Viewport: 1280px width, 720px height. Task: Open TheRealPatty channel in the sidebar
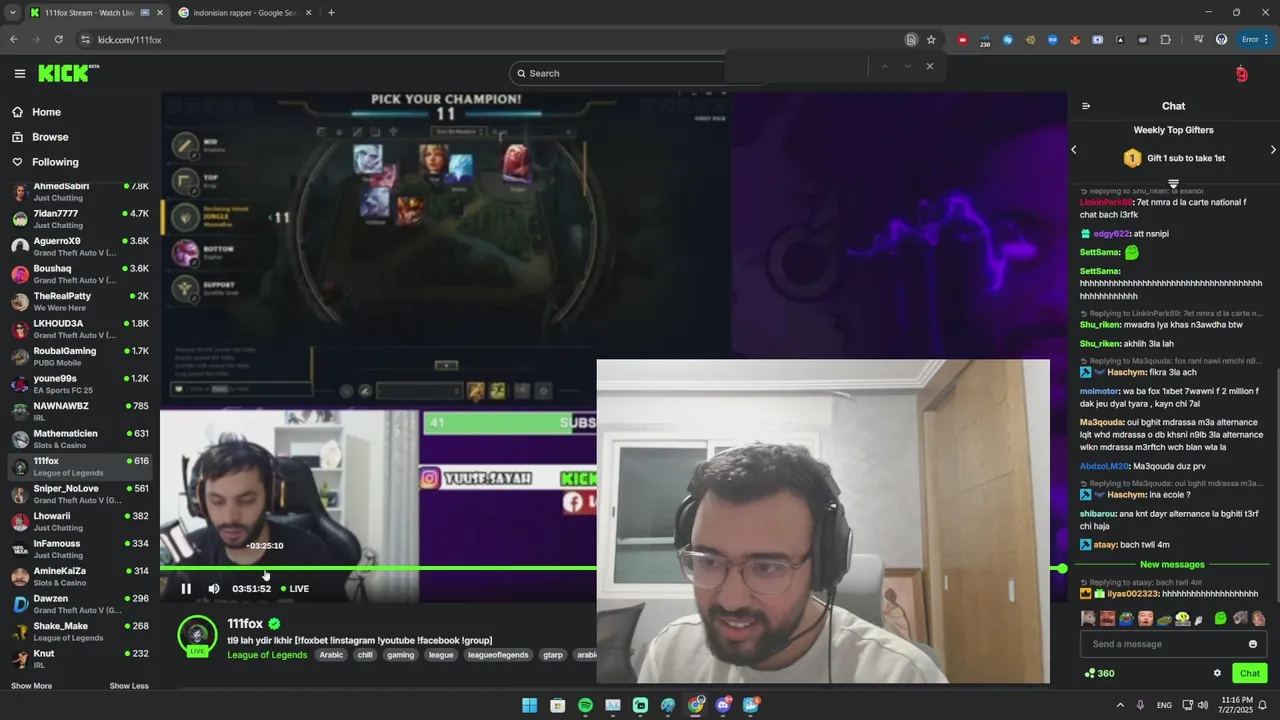[80, 301]
